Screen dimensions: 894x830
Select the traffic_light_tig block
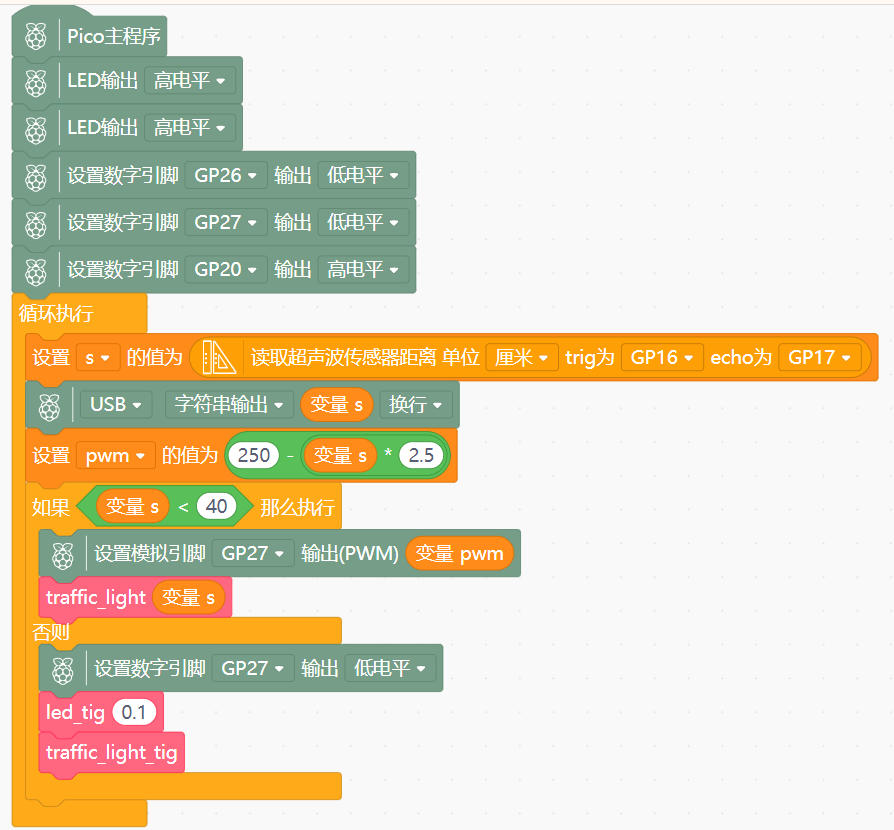point(112,752)
